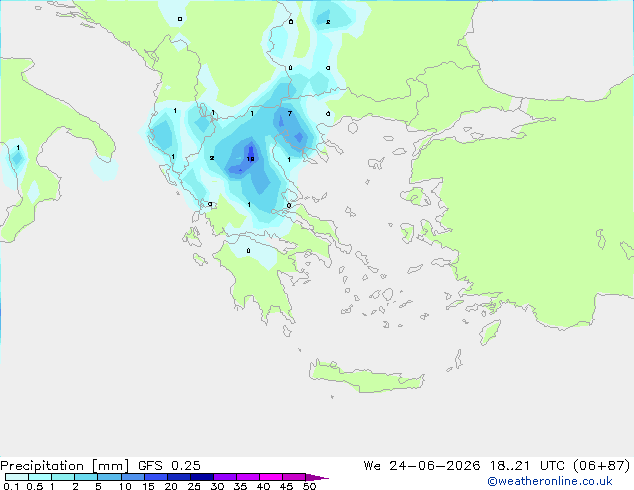Pick the 2–5 mm legend swatch
Image resolution: width=634 pixels, height=490 pixels.
point(86,477)
